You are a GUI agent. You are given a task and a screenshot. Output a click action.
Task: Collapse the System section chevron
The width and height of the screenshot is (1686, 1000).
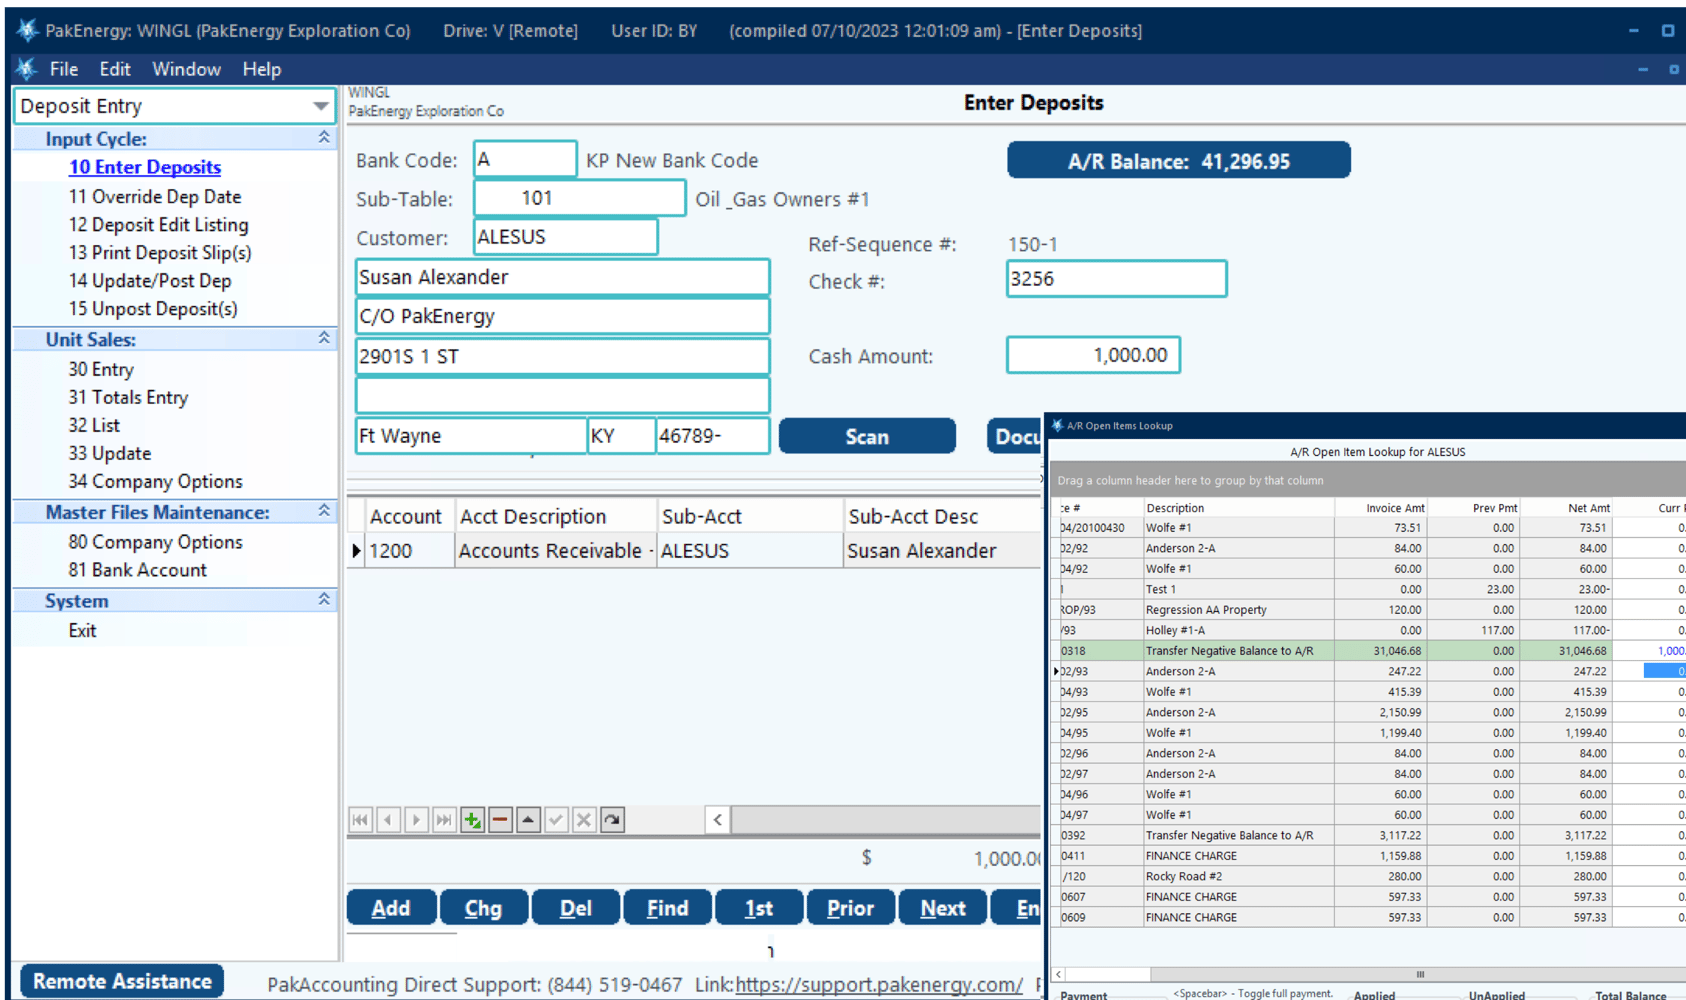pos(323,600)
